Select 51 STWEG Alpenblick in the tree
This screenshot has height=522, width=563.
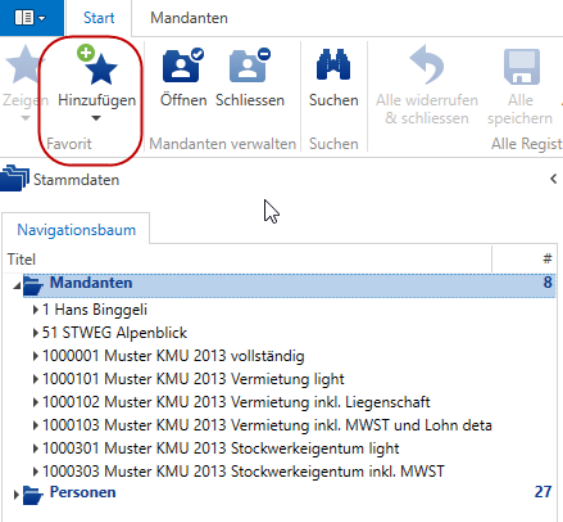pos(115,332)
